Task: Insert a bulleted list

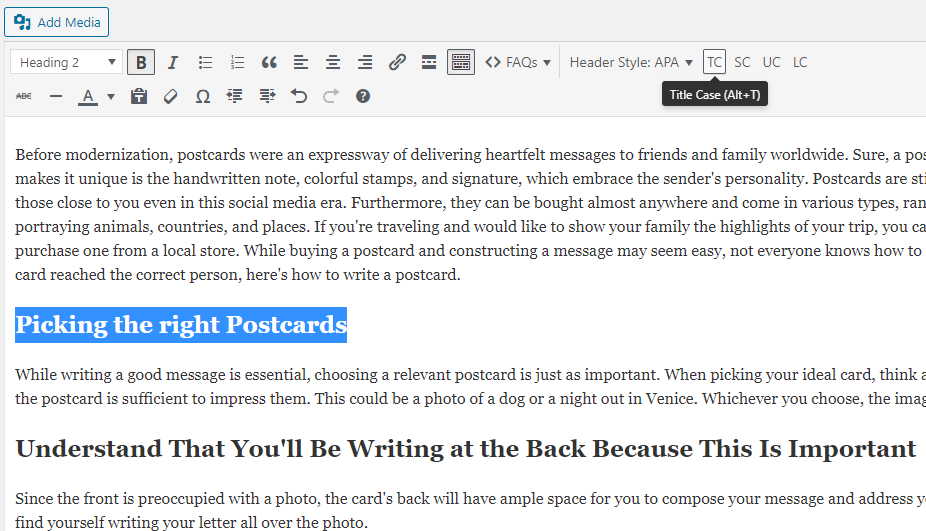Action: [x=205, y=62]
